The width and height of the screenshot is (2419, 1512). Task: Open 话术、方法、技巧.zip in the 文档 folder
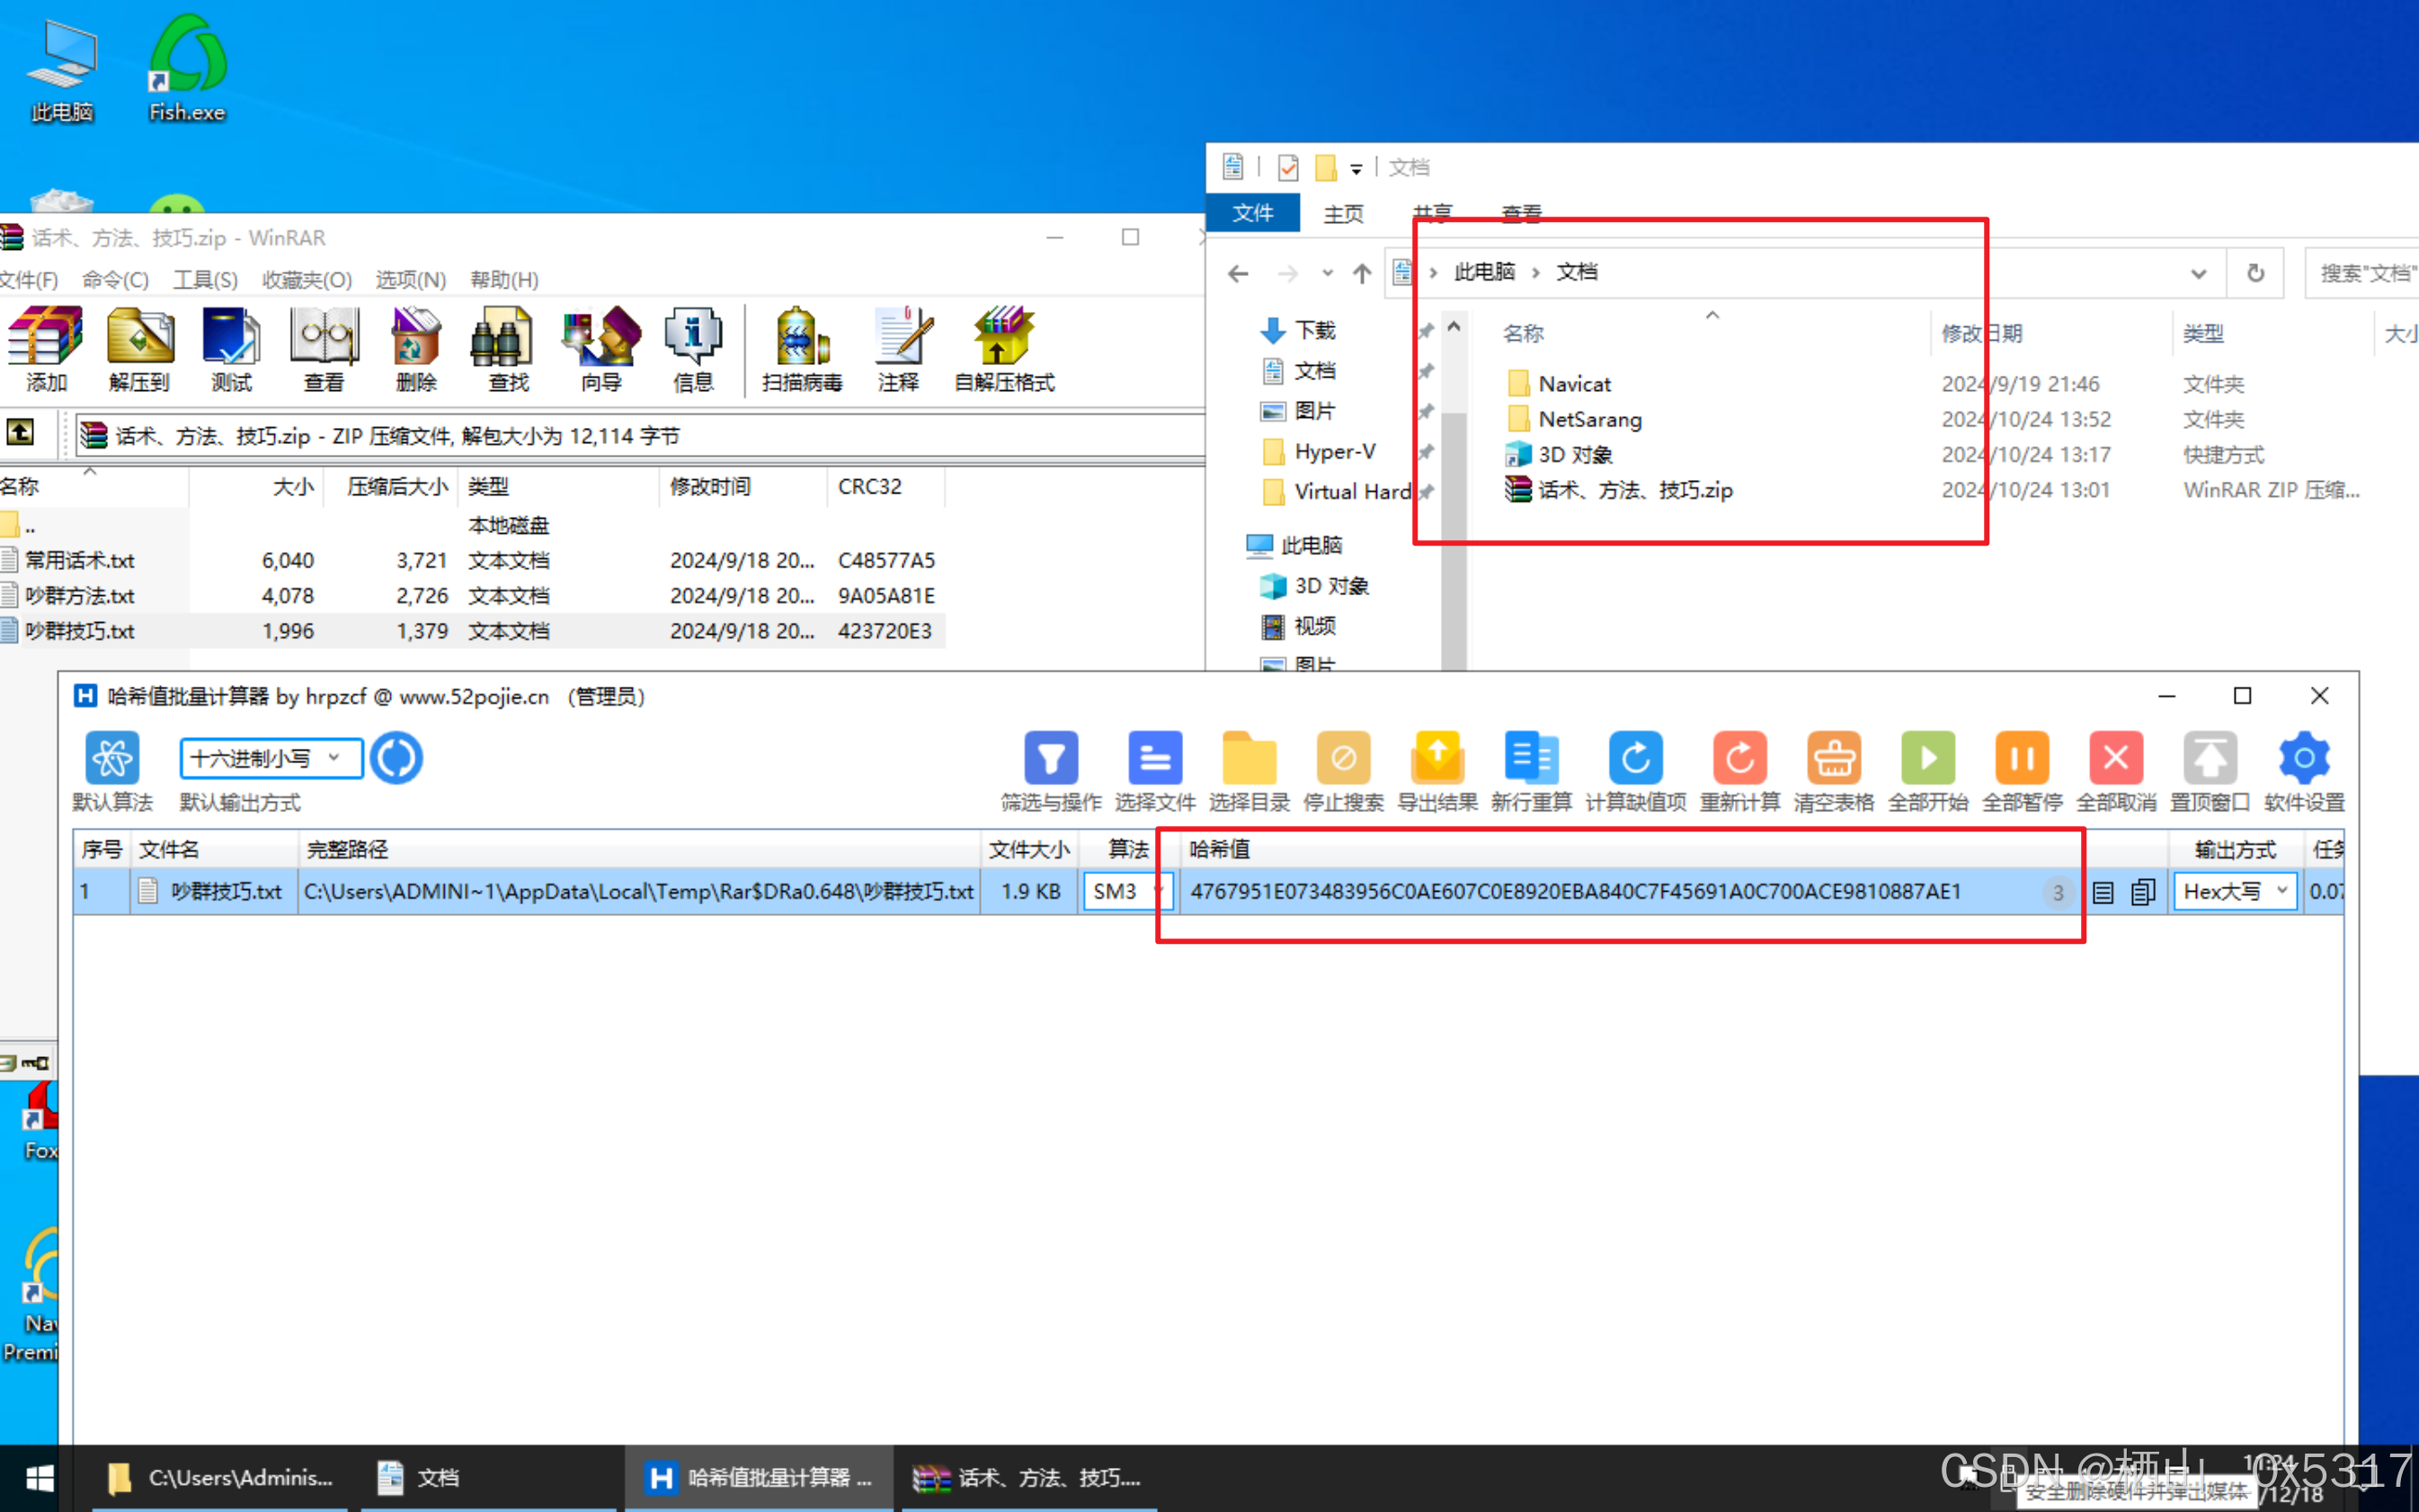coord(1634,490)
